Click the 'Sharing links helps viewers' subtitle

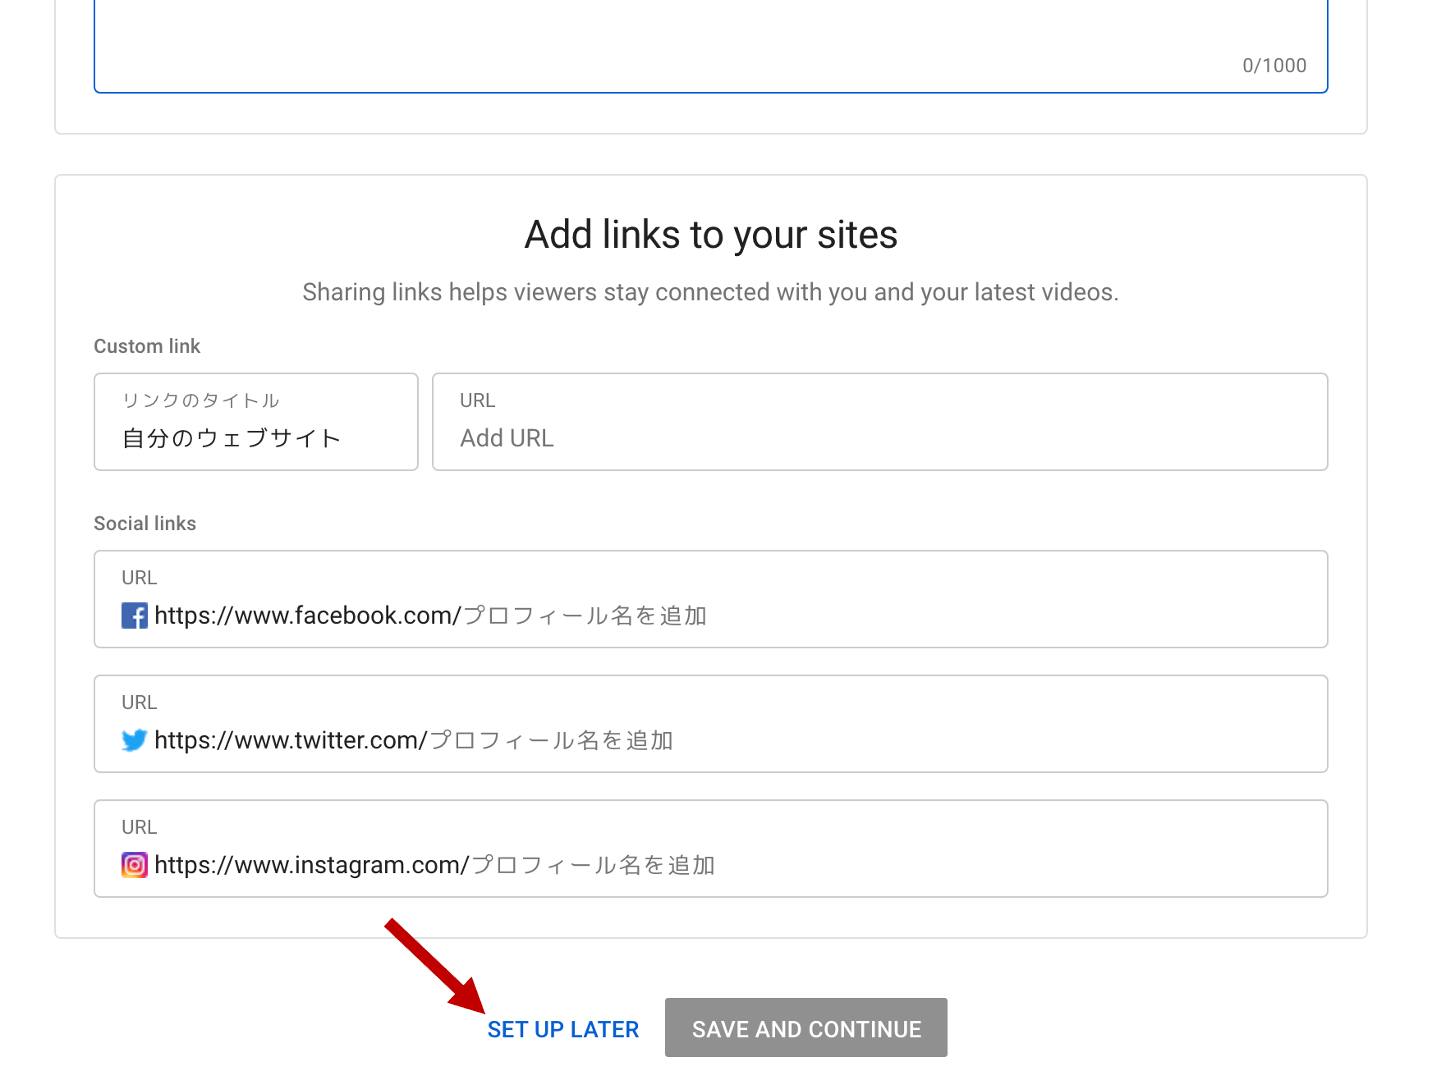click(711, 292)
